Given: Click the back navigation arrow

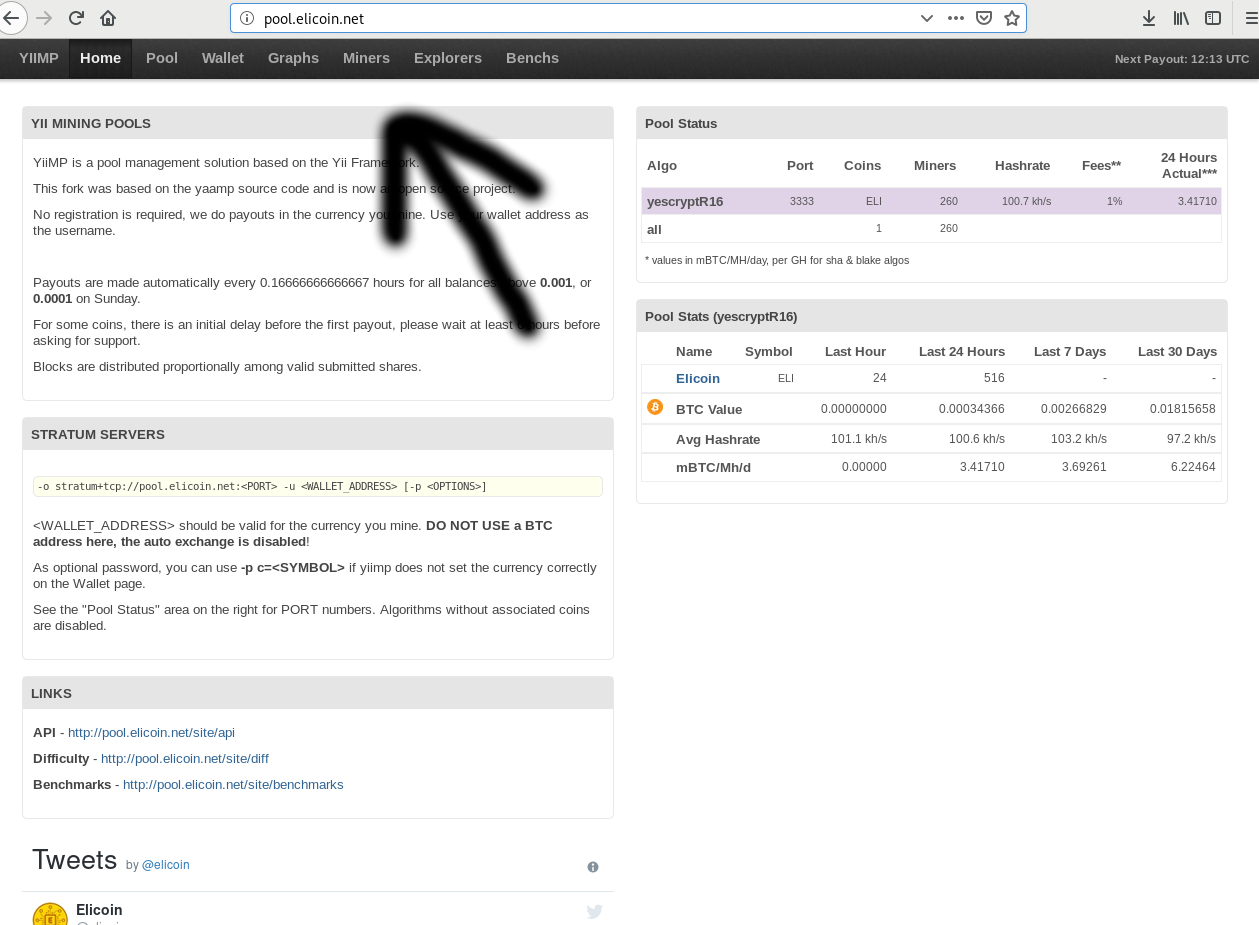Looking at the screenshot, I should [11, 18].
